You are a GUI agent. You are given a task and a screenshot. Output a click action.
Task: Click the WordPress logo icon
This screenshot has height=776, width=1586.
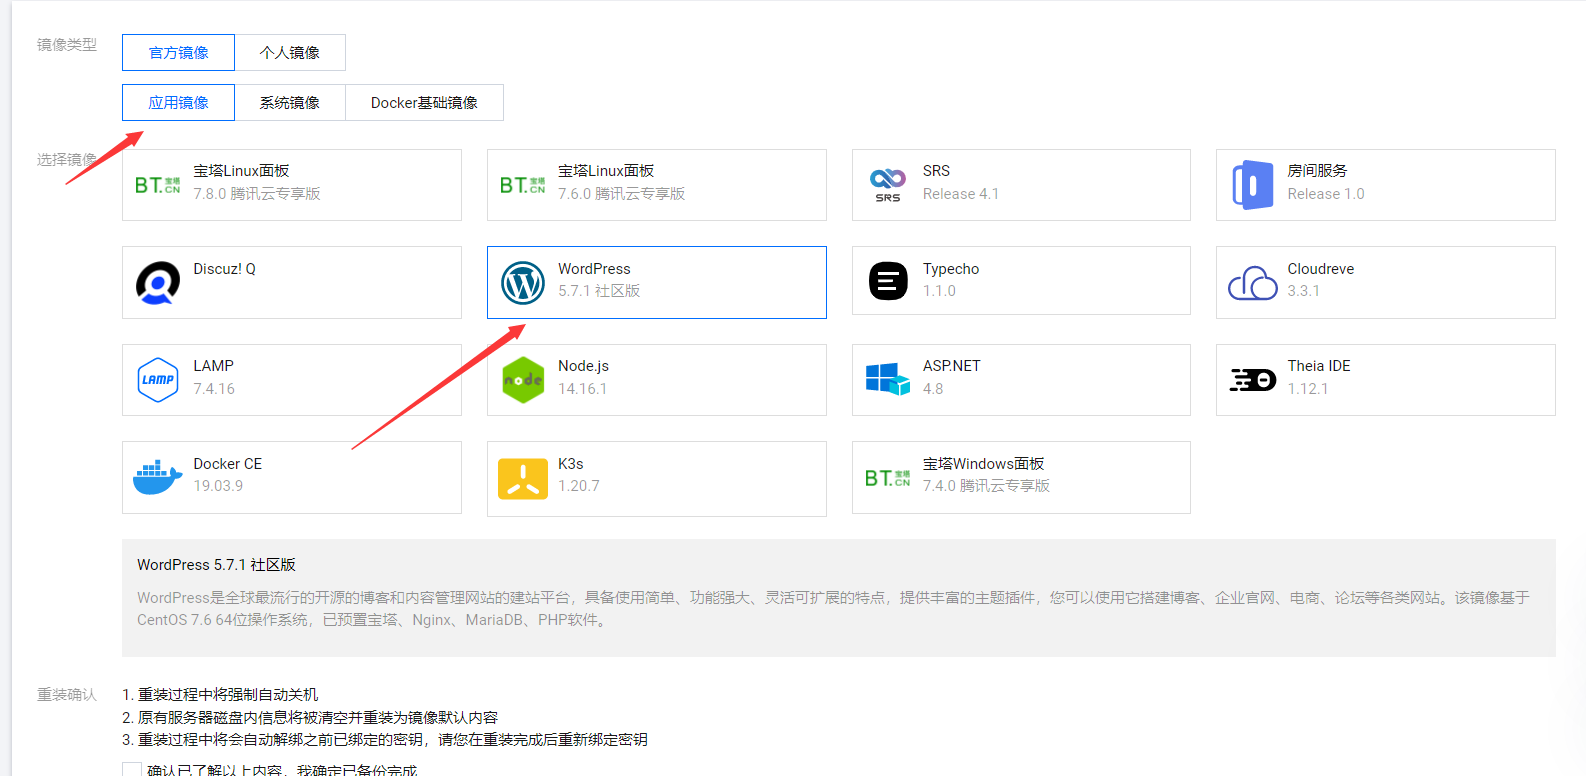[x=523, y=283]
